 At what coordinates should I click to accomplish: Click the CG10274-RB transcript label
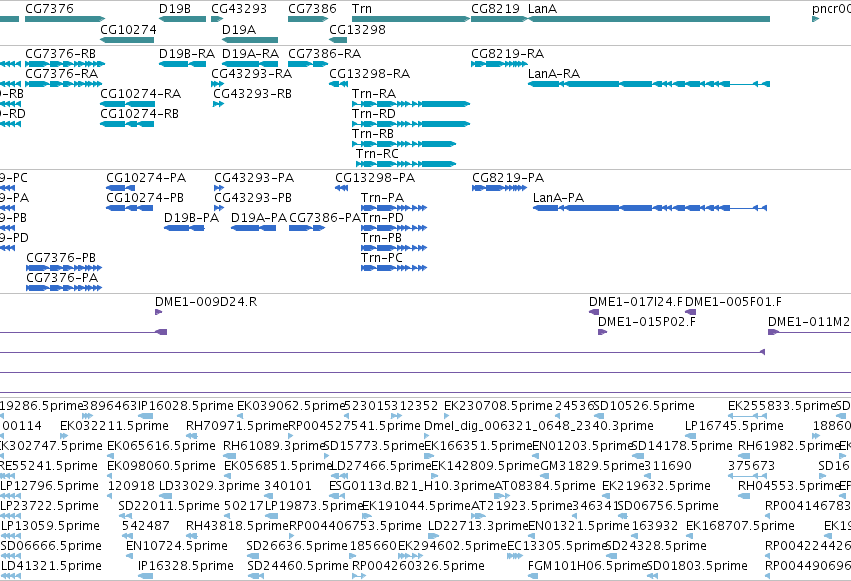pos(139,114)
